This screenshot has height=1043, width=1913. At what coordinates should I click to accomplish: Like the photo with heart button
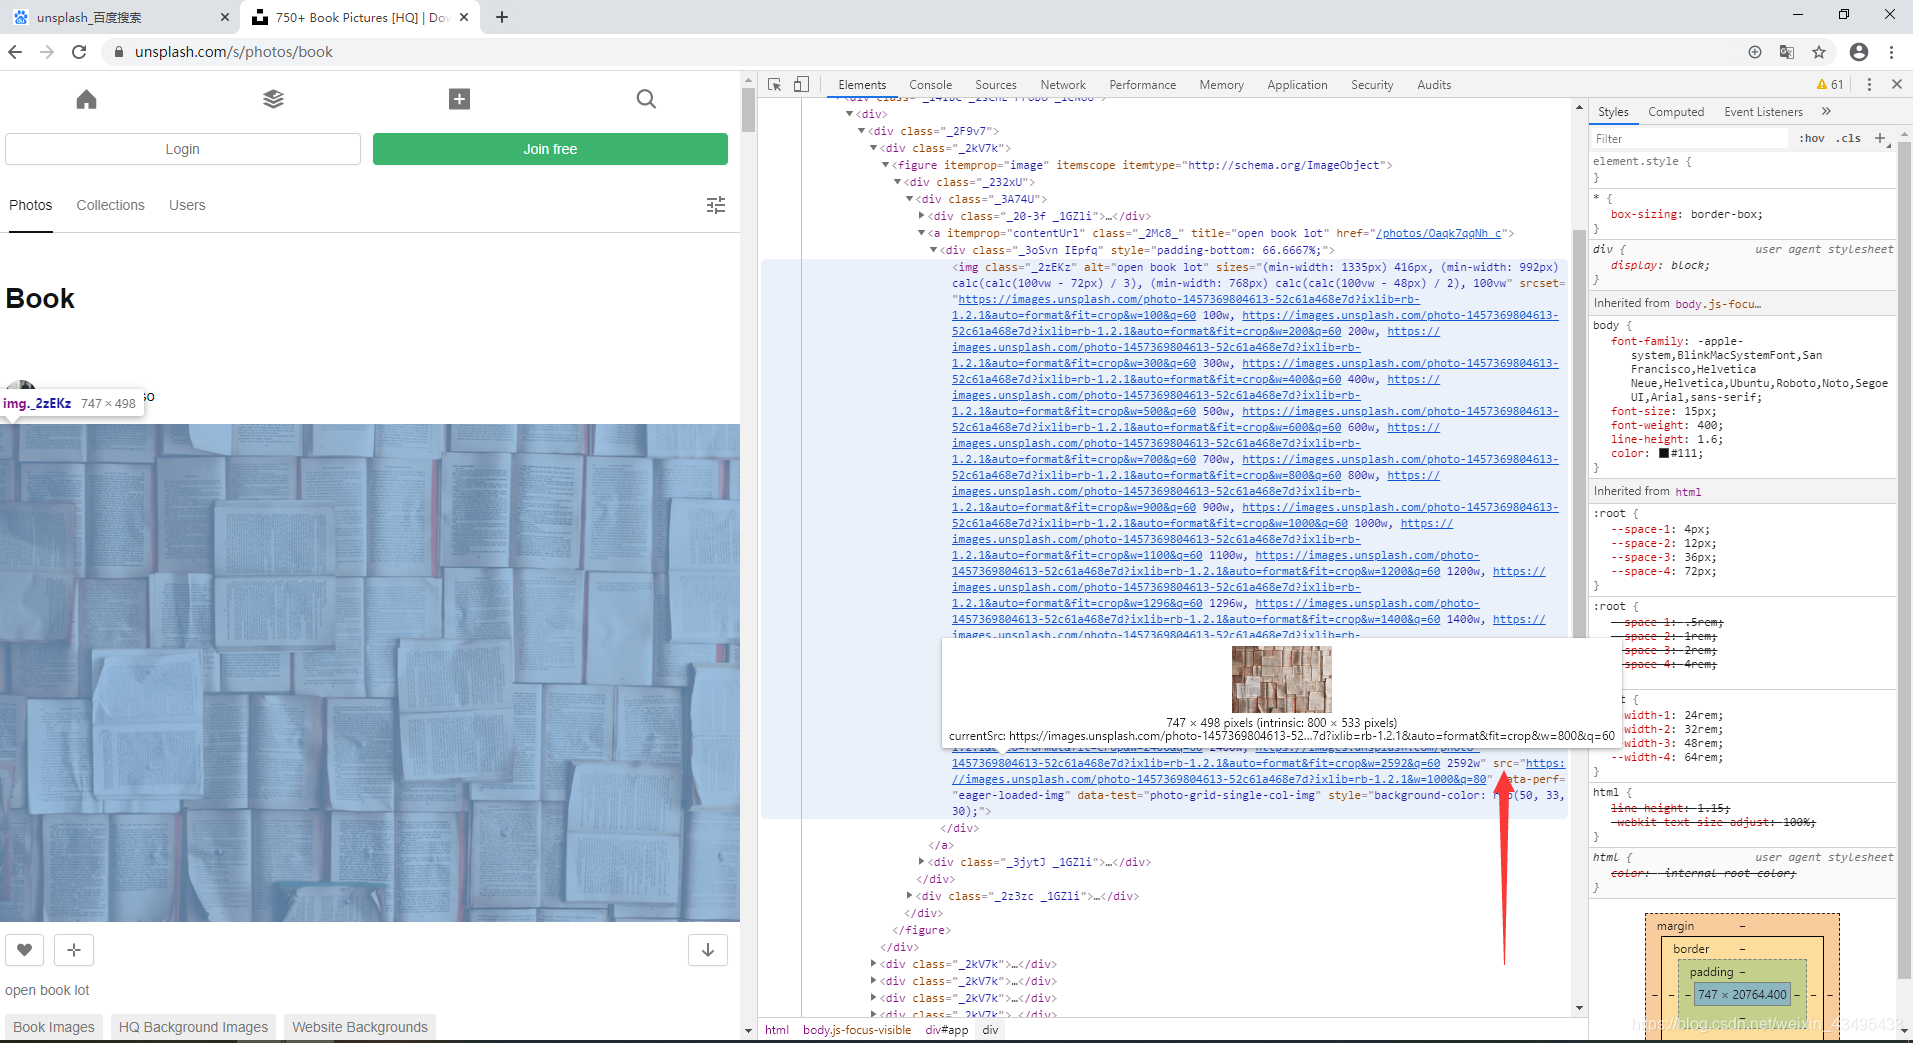coord(24,950)
